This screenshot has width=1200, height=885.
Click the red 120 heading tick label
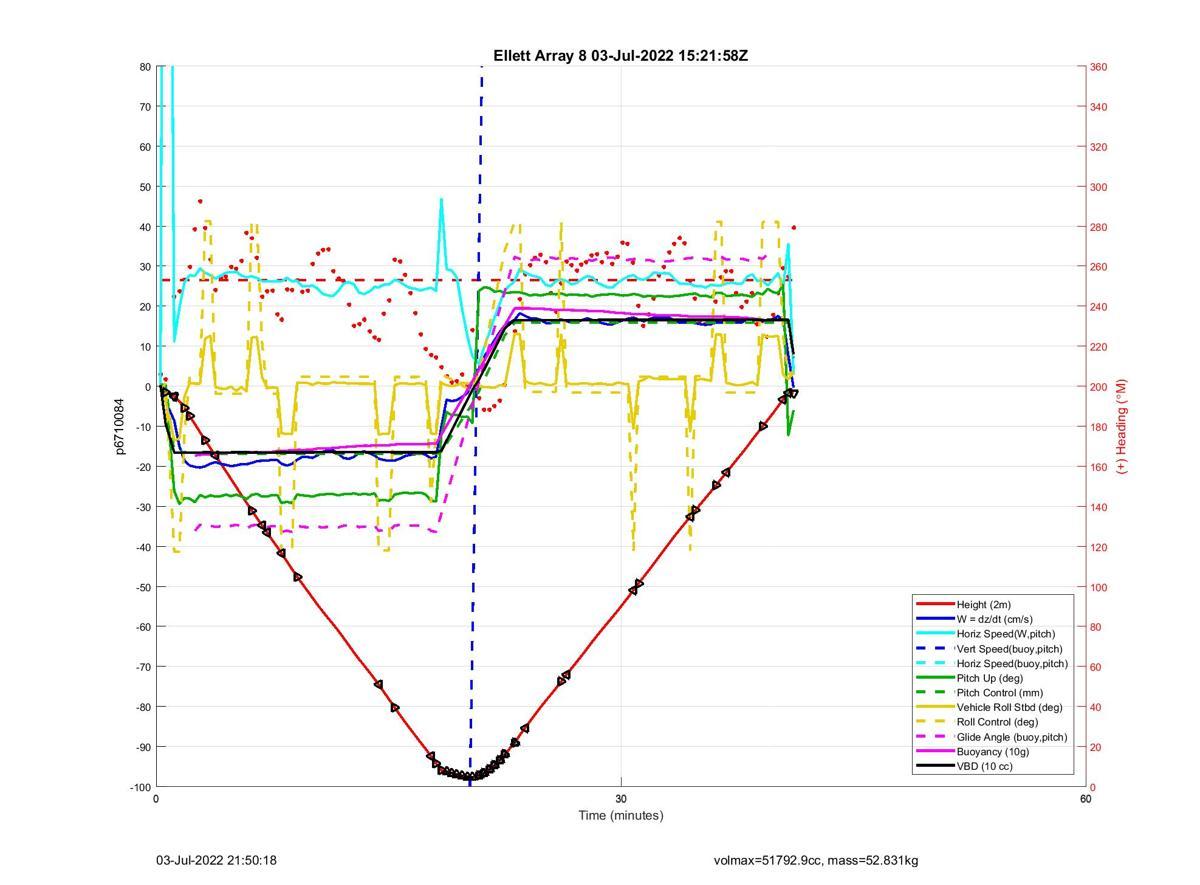(x=1098, y=547)
